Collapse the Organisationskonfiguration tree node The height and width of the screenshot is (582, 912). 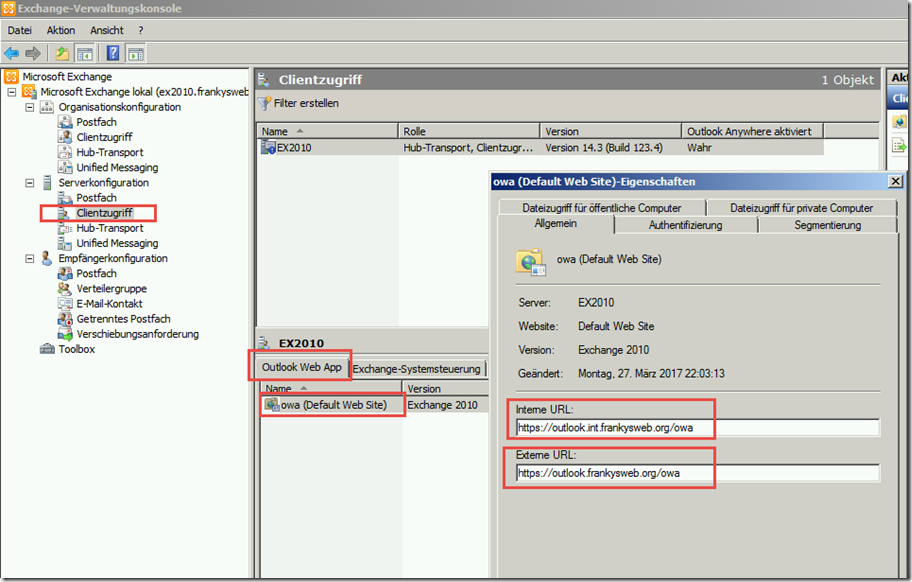30,107
